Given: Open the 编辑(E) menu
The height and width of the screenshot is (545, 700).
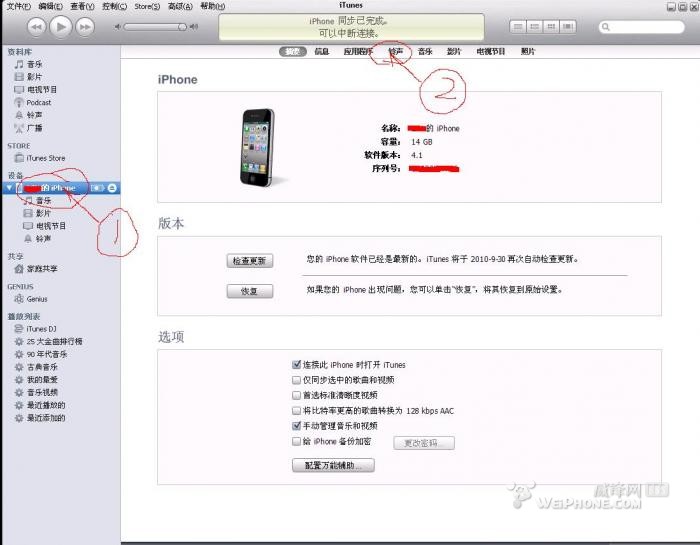Looking at the screenshot, I should point(50,6).
